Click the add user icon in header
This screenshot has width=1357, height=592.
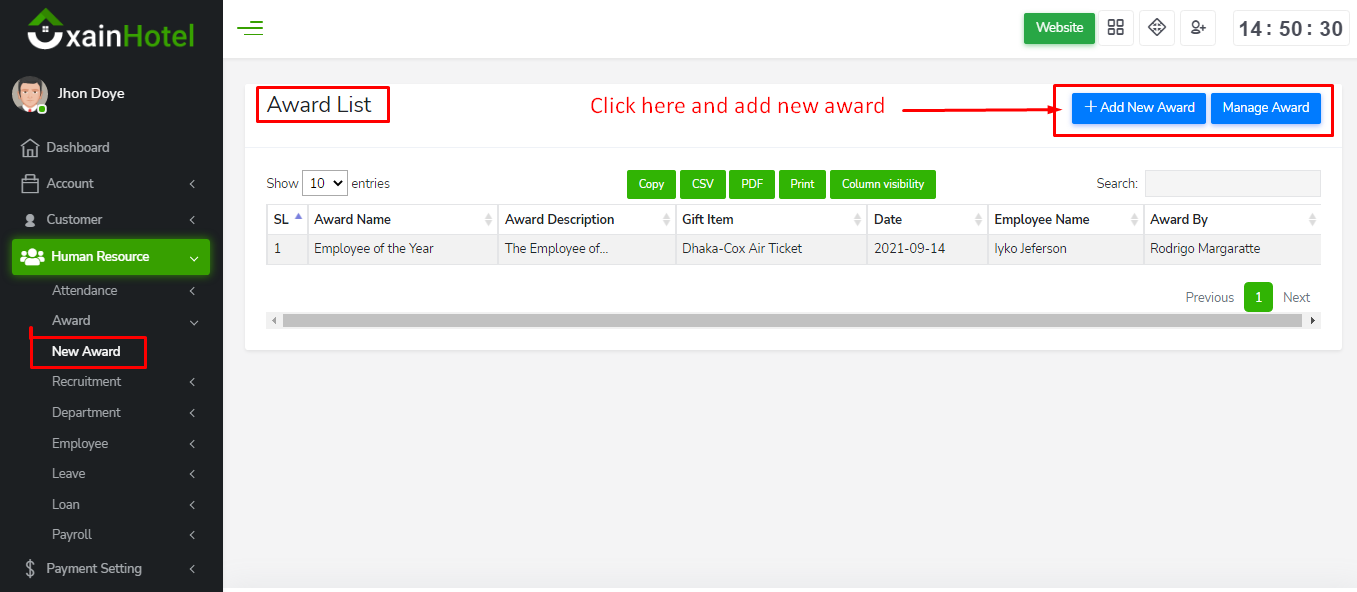[x=1197, y=28]
